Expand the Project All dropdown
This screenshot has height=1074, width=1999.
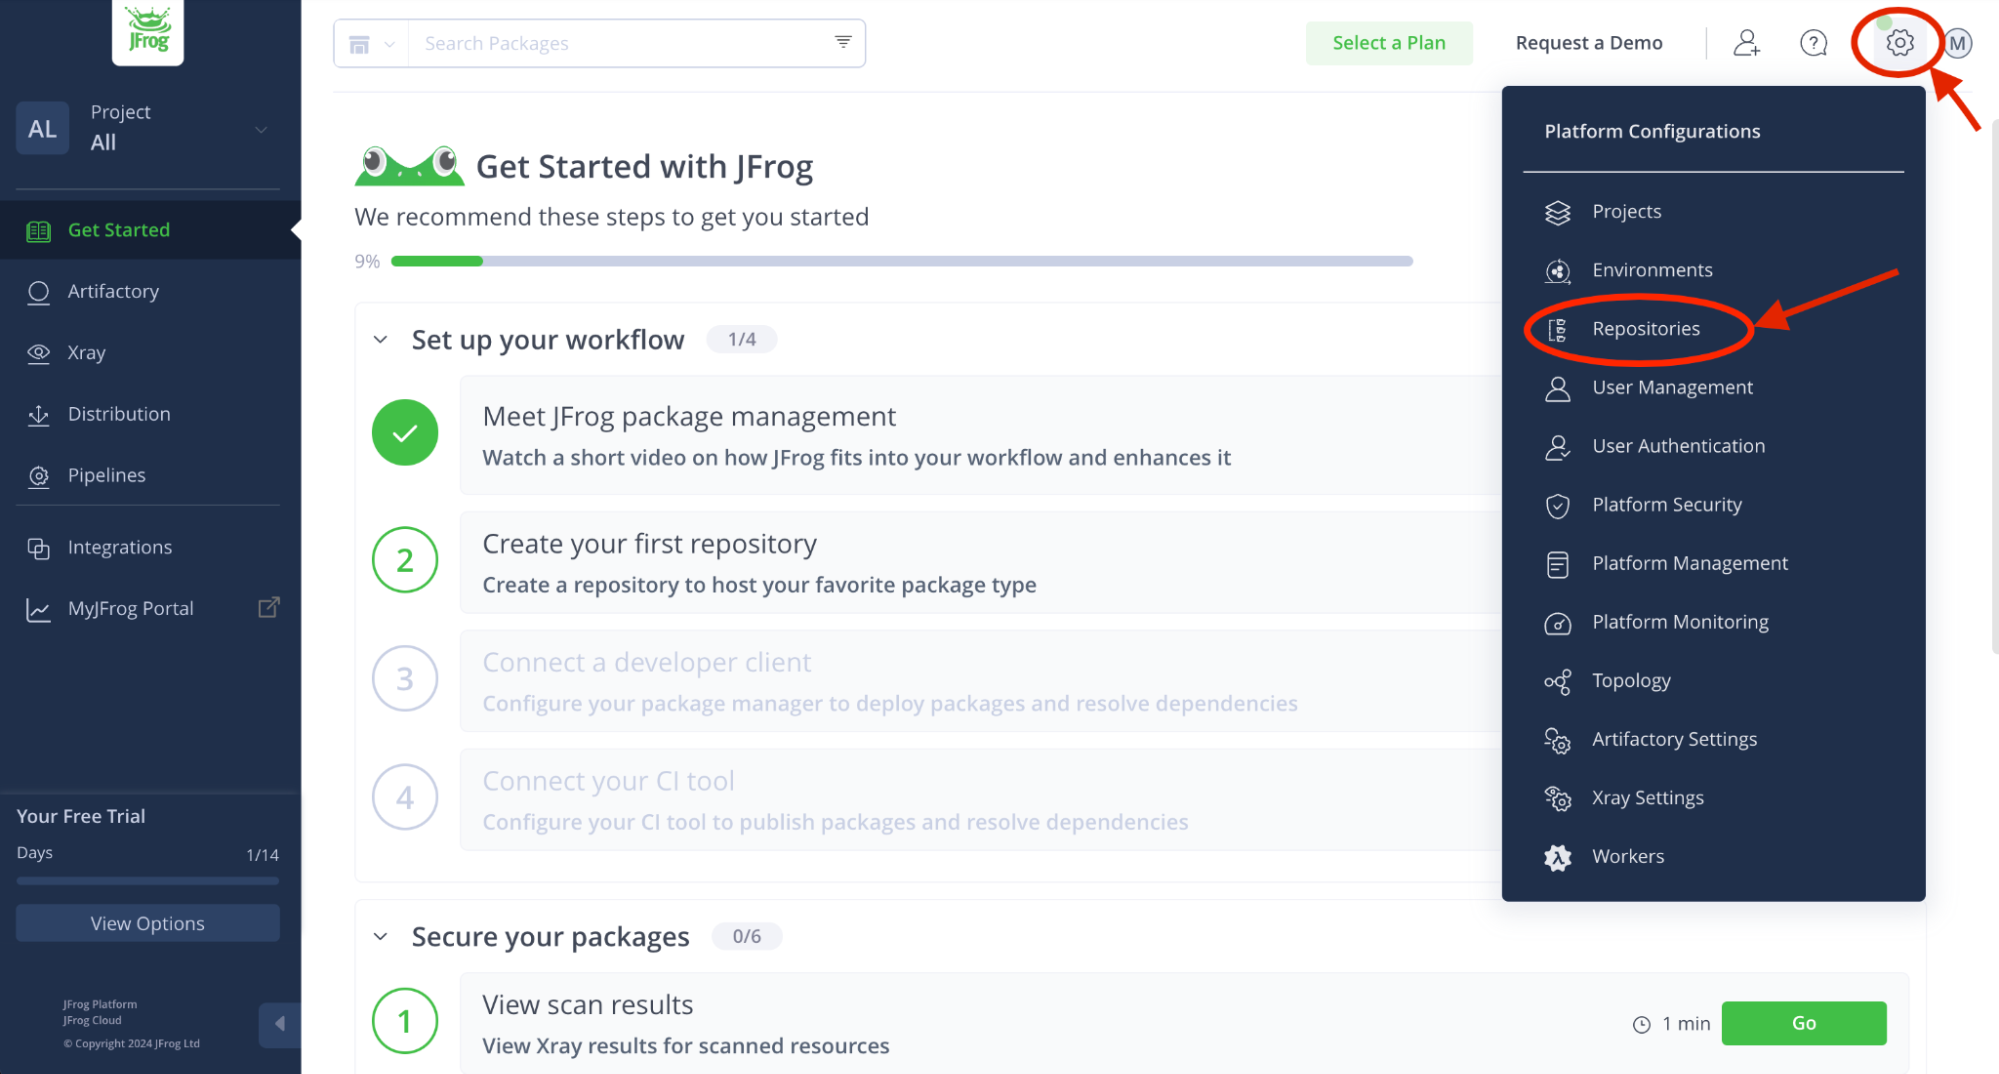260,128
